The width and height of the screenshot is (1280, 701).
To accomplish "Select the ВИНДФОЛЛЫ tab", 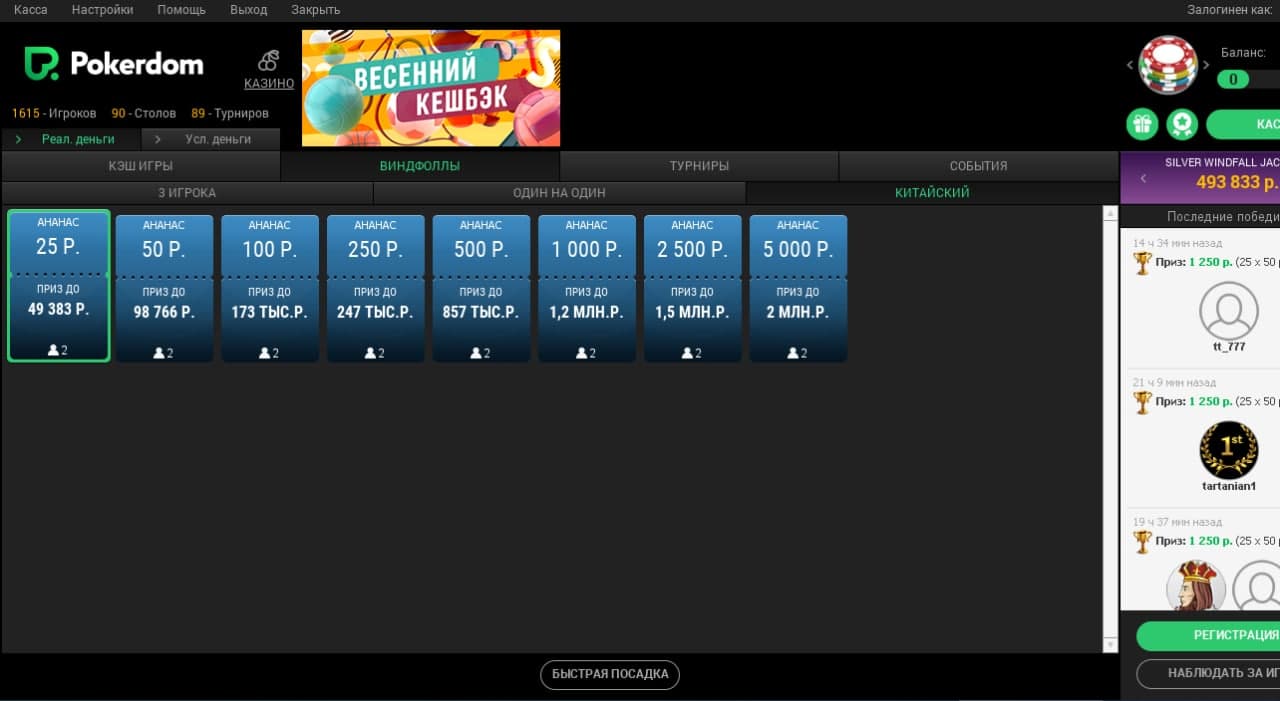I will [420, 166].
